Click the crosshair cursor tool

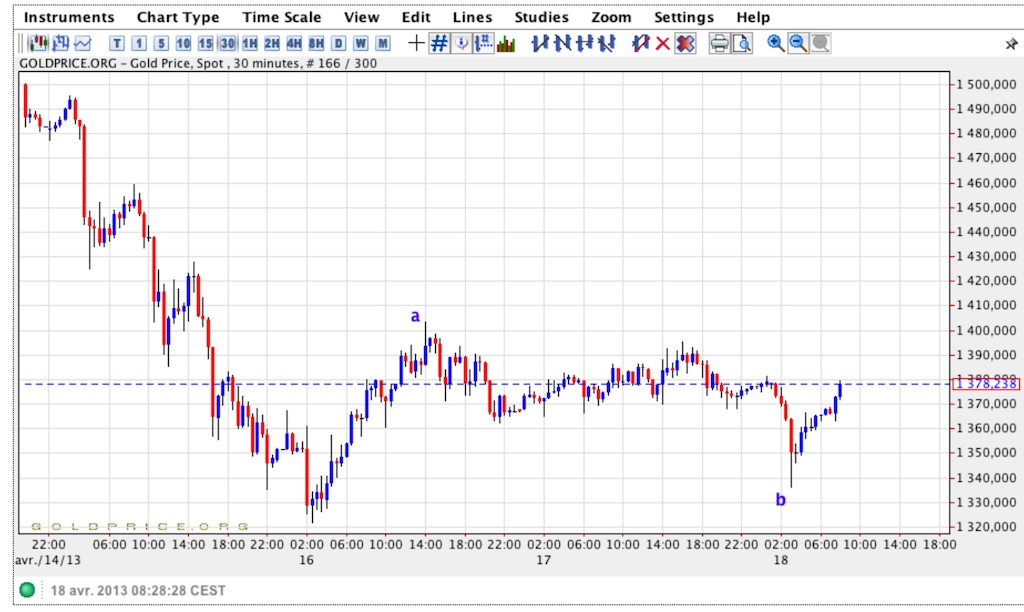[416, 43]
